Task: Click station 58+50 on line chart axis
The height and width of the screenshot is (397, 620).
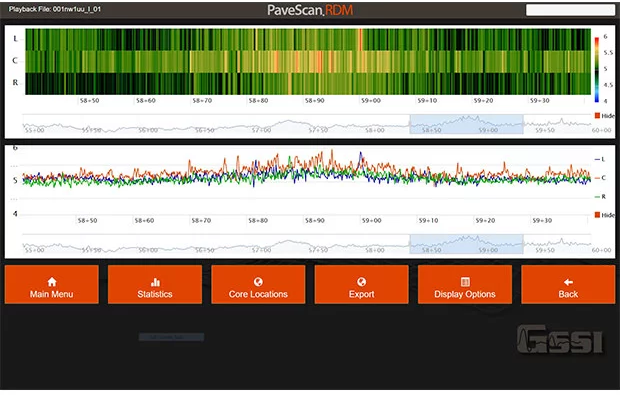Action: pos(87,221)
